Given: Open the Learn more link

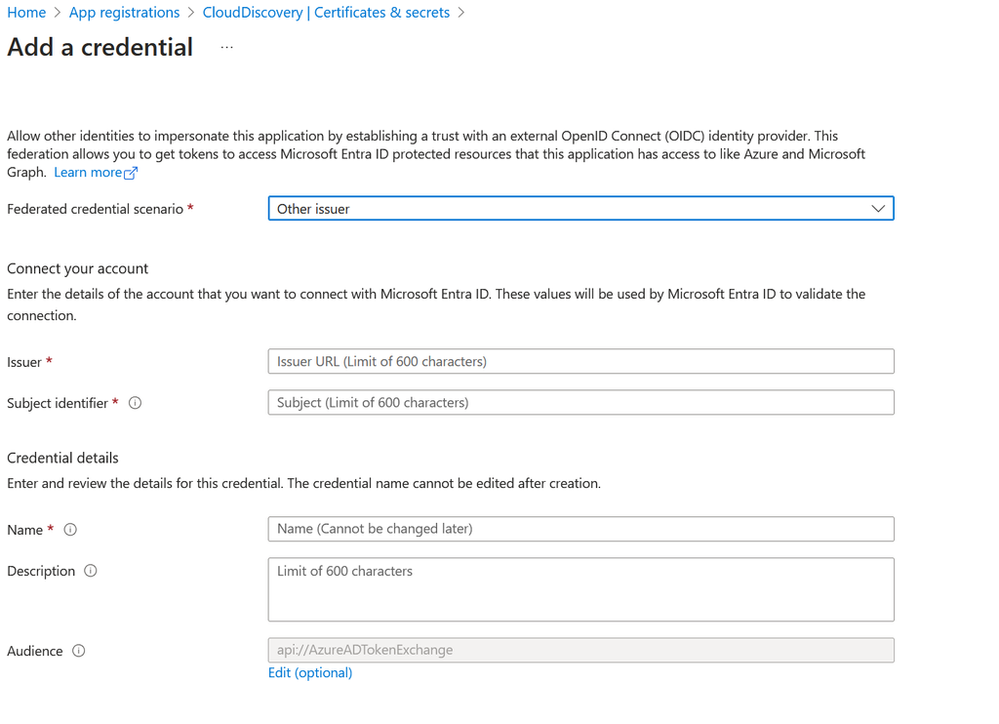Looking at the screenshot, I should (x=88, y=172).
